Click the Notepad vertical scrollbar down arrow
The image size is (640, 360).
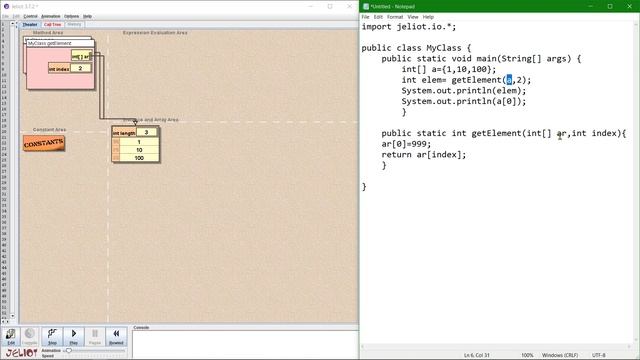tap(636, 340)
